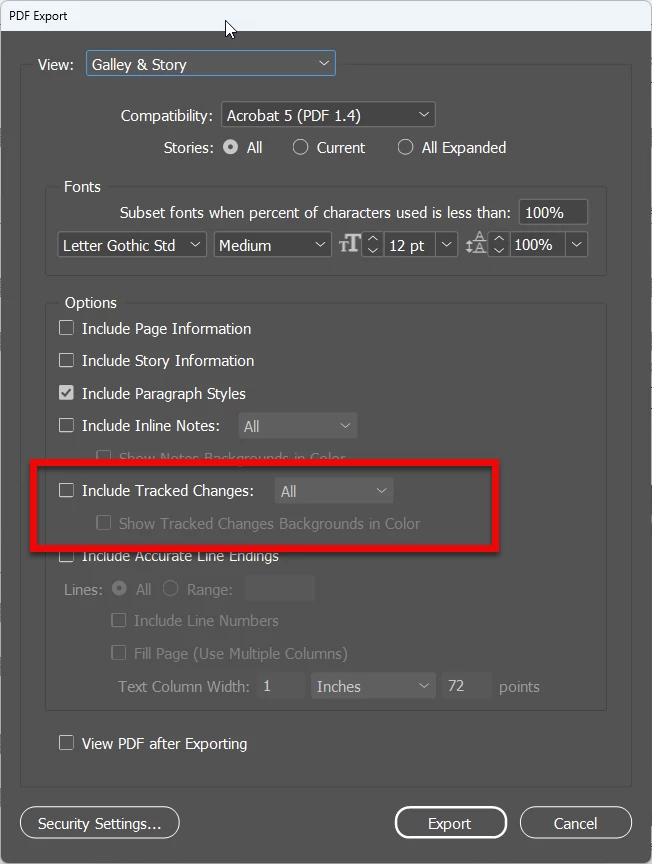
Task: Decrease line spacing with down arrow
Action: click(x=499, y=250)
